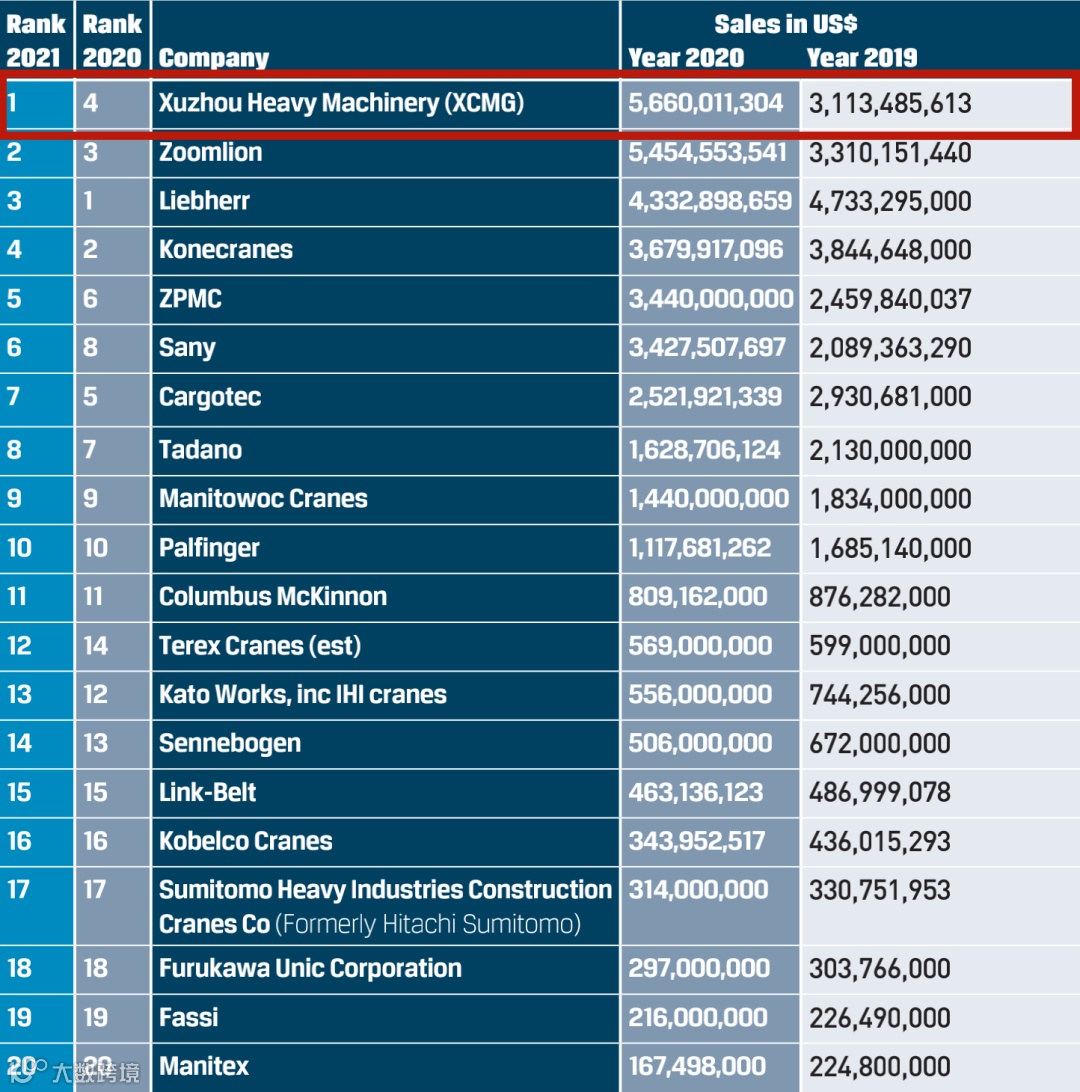Image resolution: width=1080 pixels, height=1092 pixels.
Task: Click Cargotec 2020 sales 2,521,921,339
Action: [x=705, y=397]
